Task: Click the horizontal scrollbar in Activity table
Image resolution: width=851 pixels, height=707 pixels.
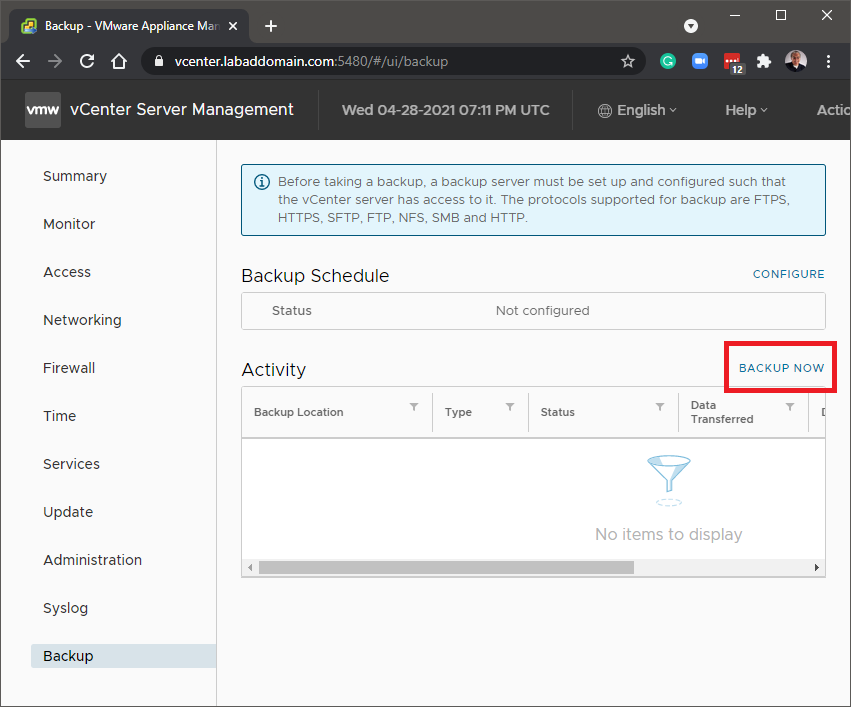Action: (445, 567)
